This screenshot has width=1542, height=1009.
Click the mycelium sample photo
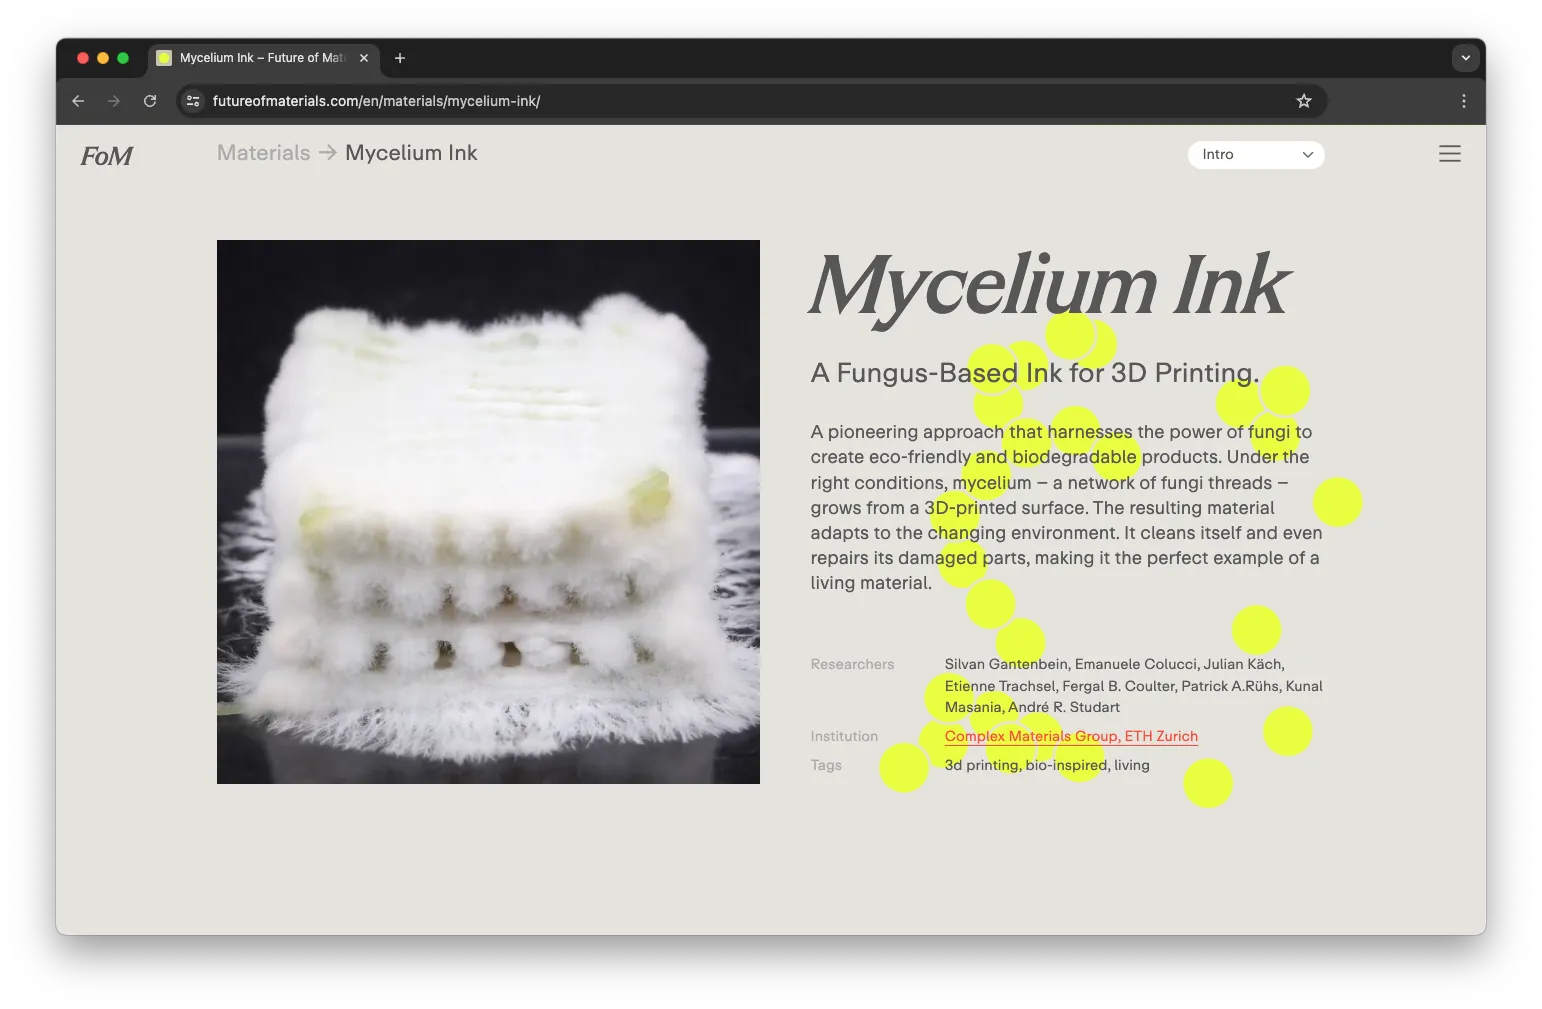tap(488, 511)
